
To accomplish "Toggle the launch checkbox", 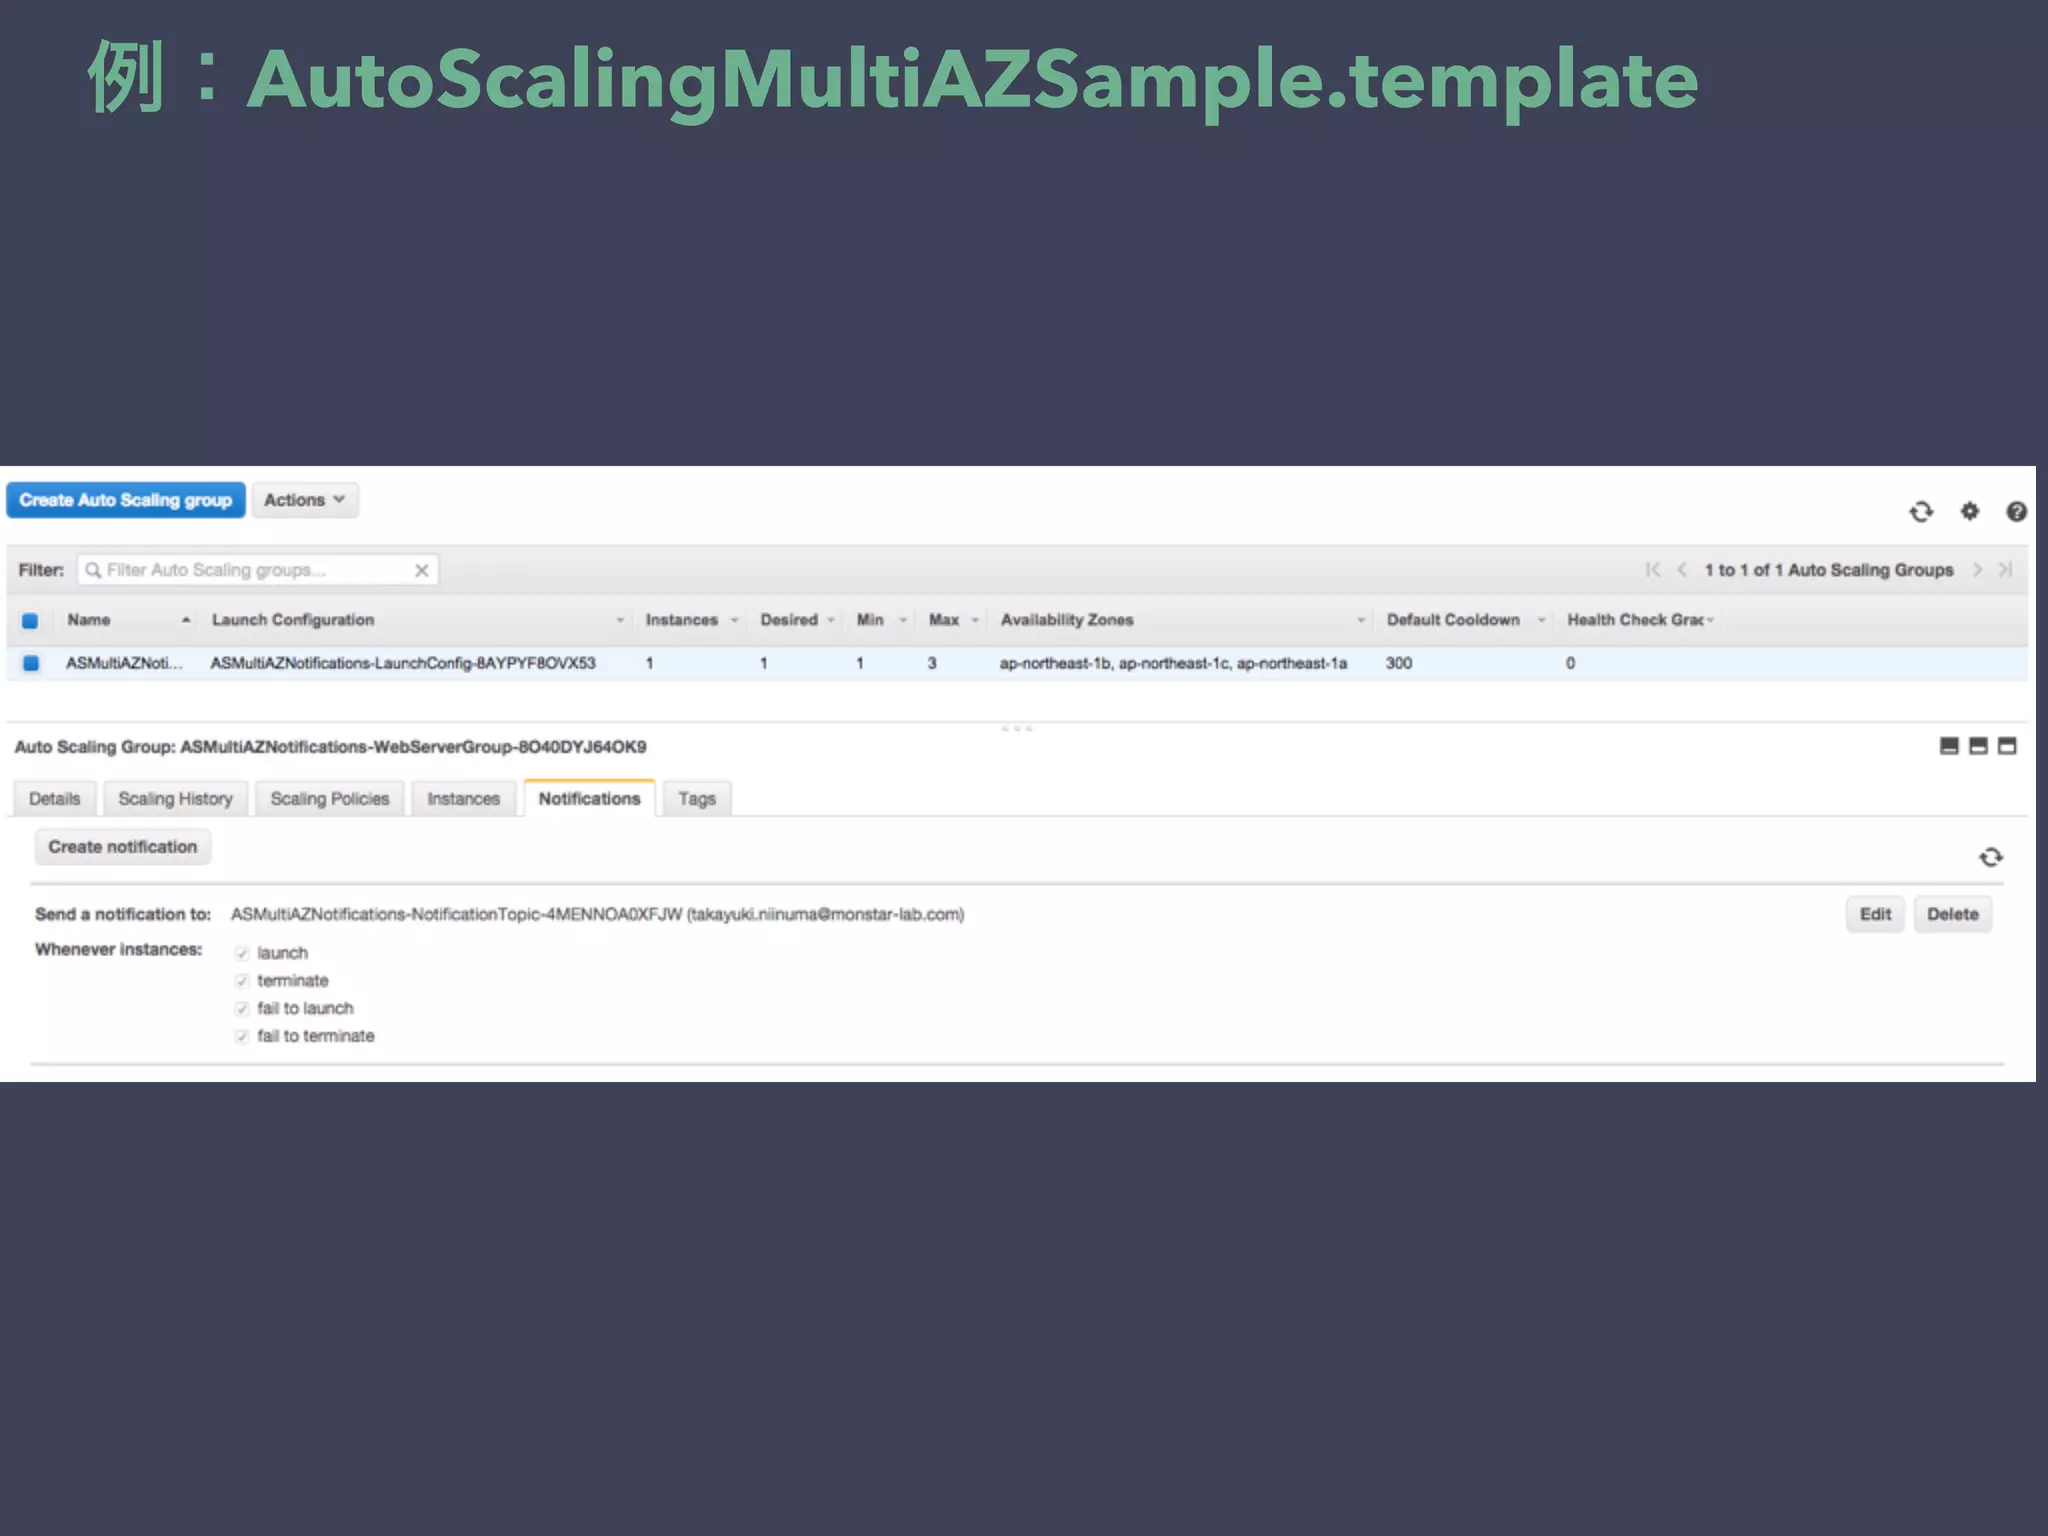I will [242, 953].
